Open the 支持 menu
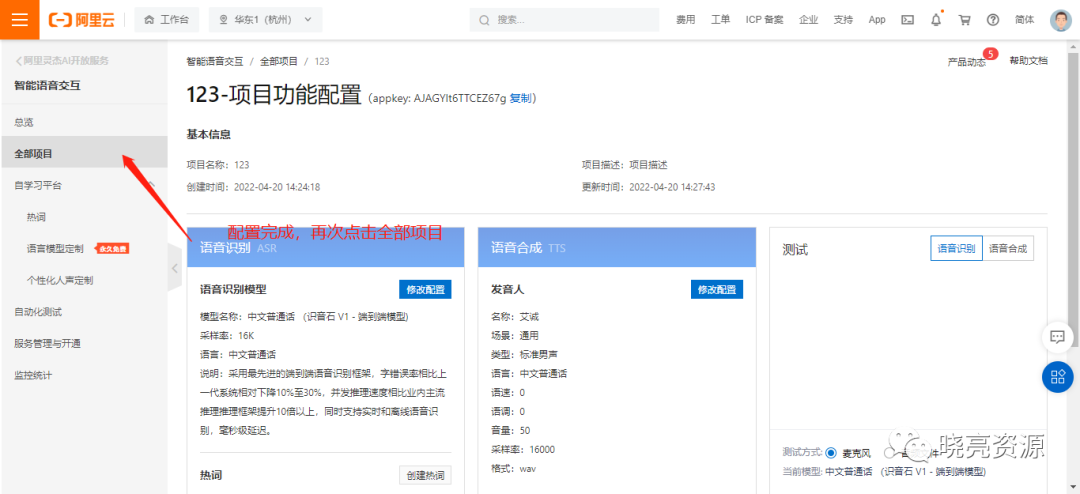The width and height of the screenshot is (1080, 494). click(843, 20)
